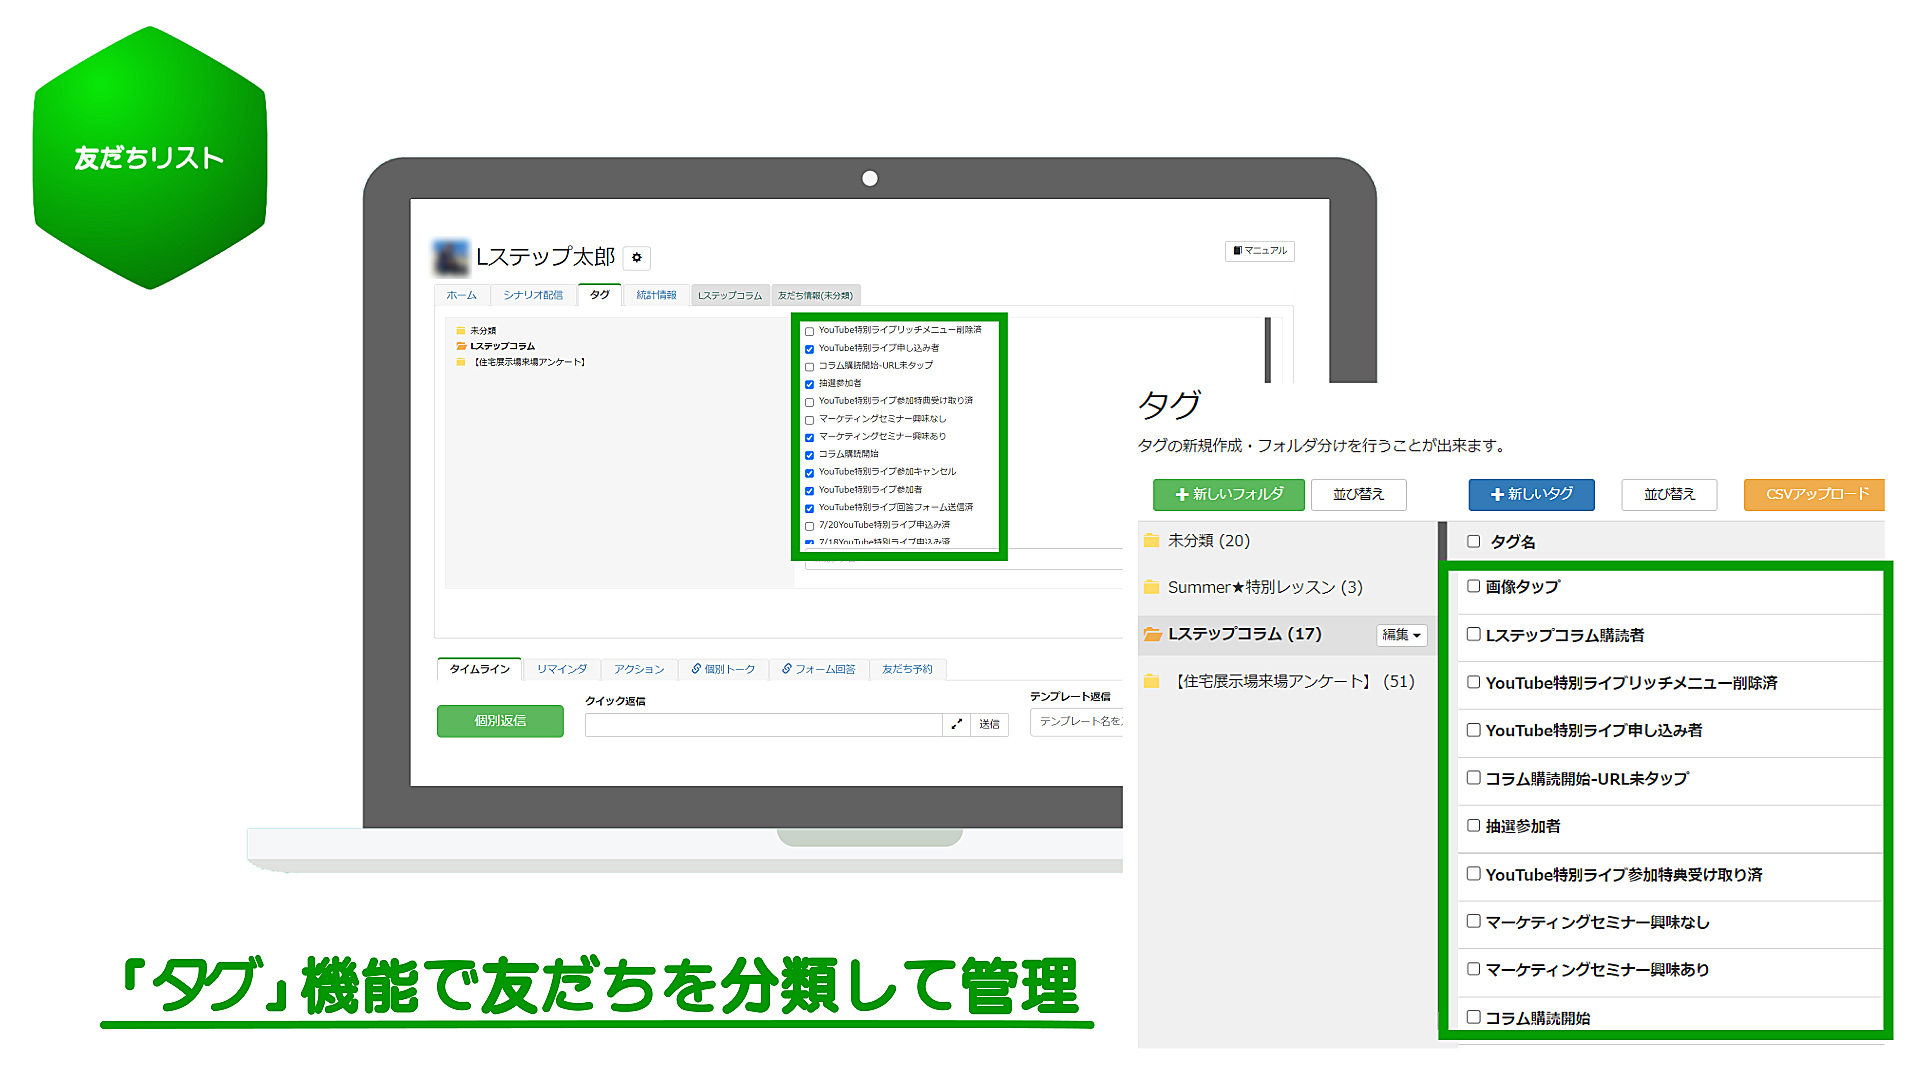Screen dimensions: 1920x1080
Task: Focus the クイック返信 text field
Action: (x=763, y=724)
